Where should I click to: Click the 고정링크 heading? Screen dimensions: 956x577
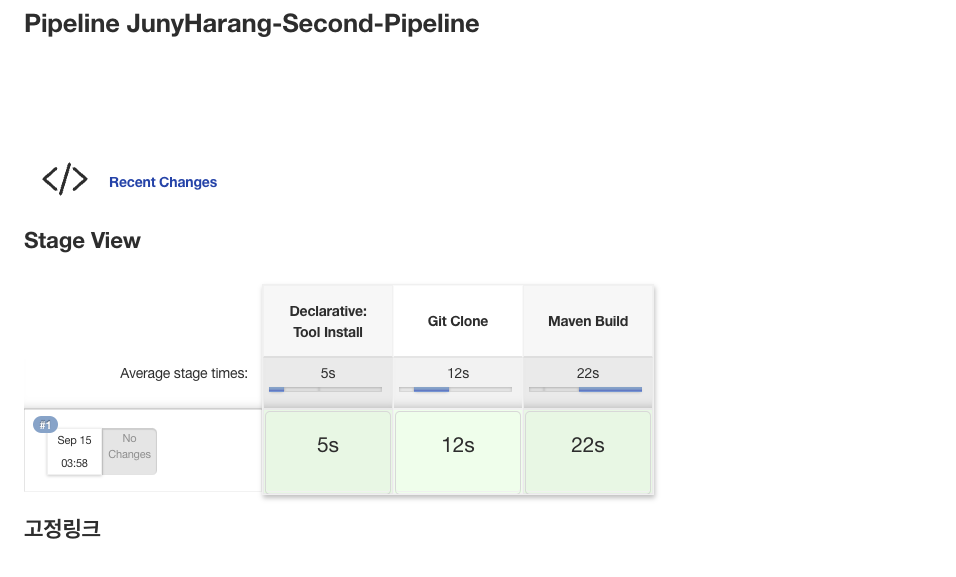(x=62, y=529)
